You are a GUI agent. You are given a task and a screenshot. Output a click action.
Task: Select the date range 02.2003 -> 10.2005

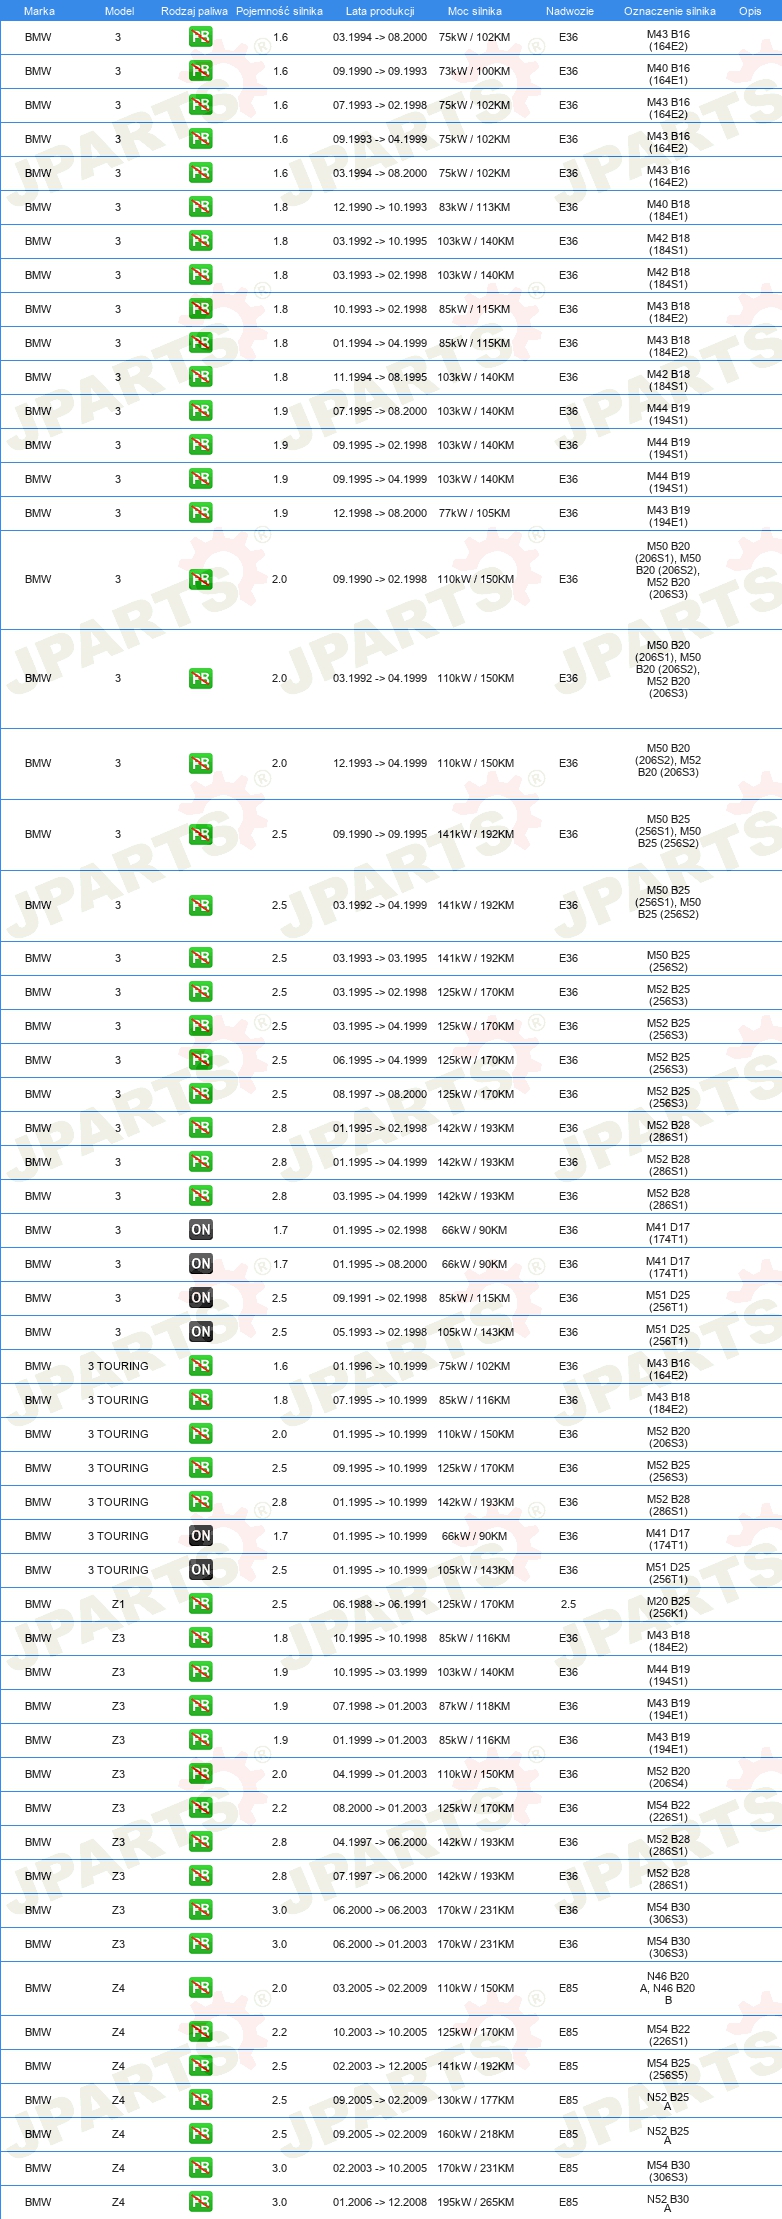(x=380, y=2168)
